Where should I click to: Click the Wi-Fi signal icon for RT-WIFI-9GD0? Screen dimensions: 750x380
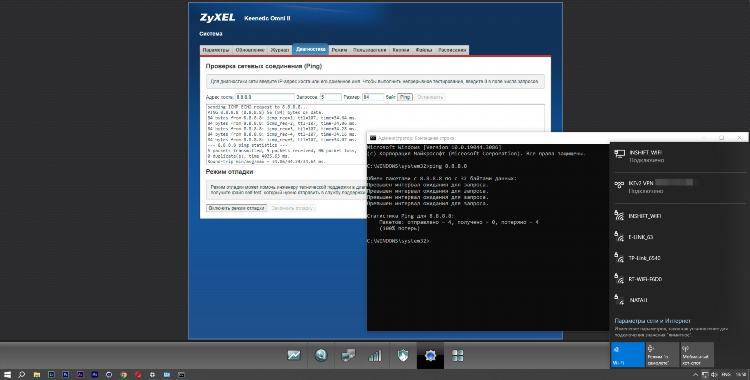pyautogui.click(x=619, y=279)
